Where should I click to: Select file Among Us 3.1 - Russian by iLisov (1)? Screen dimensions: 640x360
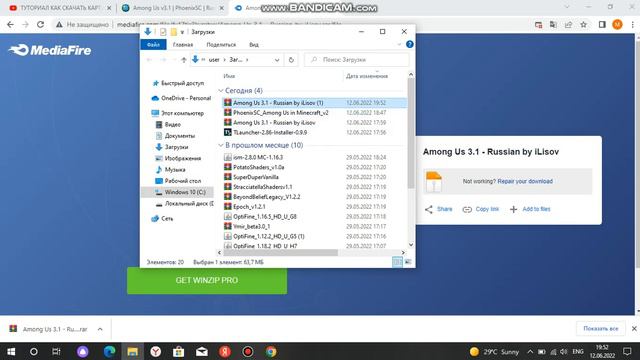314,103
